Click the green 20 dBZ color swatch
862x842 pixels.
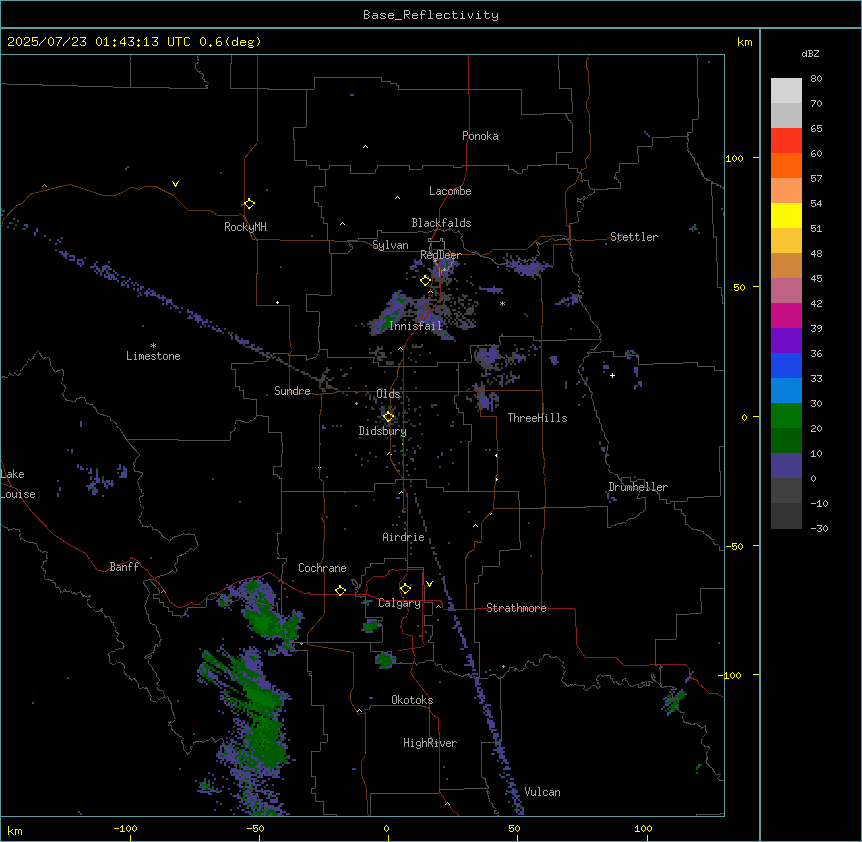coord(786,416)
